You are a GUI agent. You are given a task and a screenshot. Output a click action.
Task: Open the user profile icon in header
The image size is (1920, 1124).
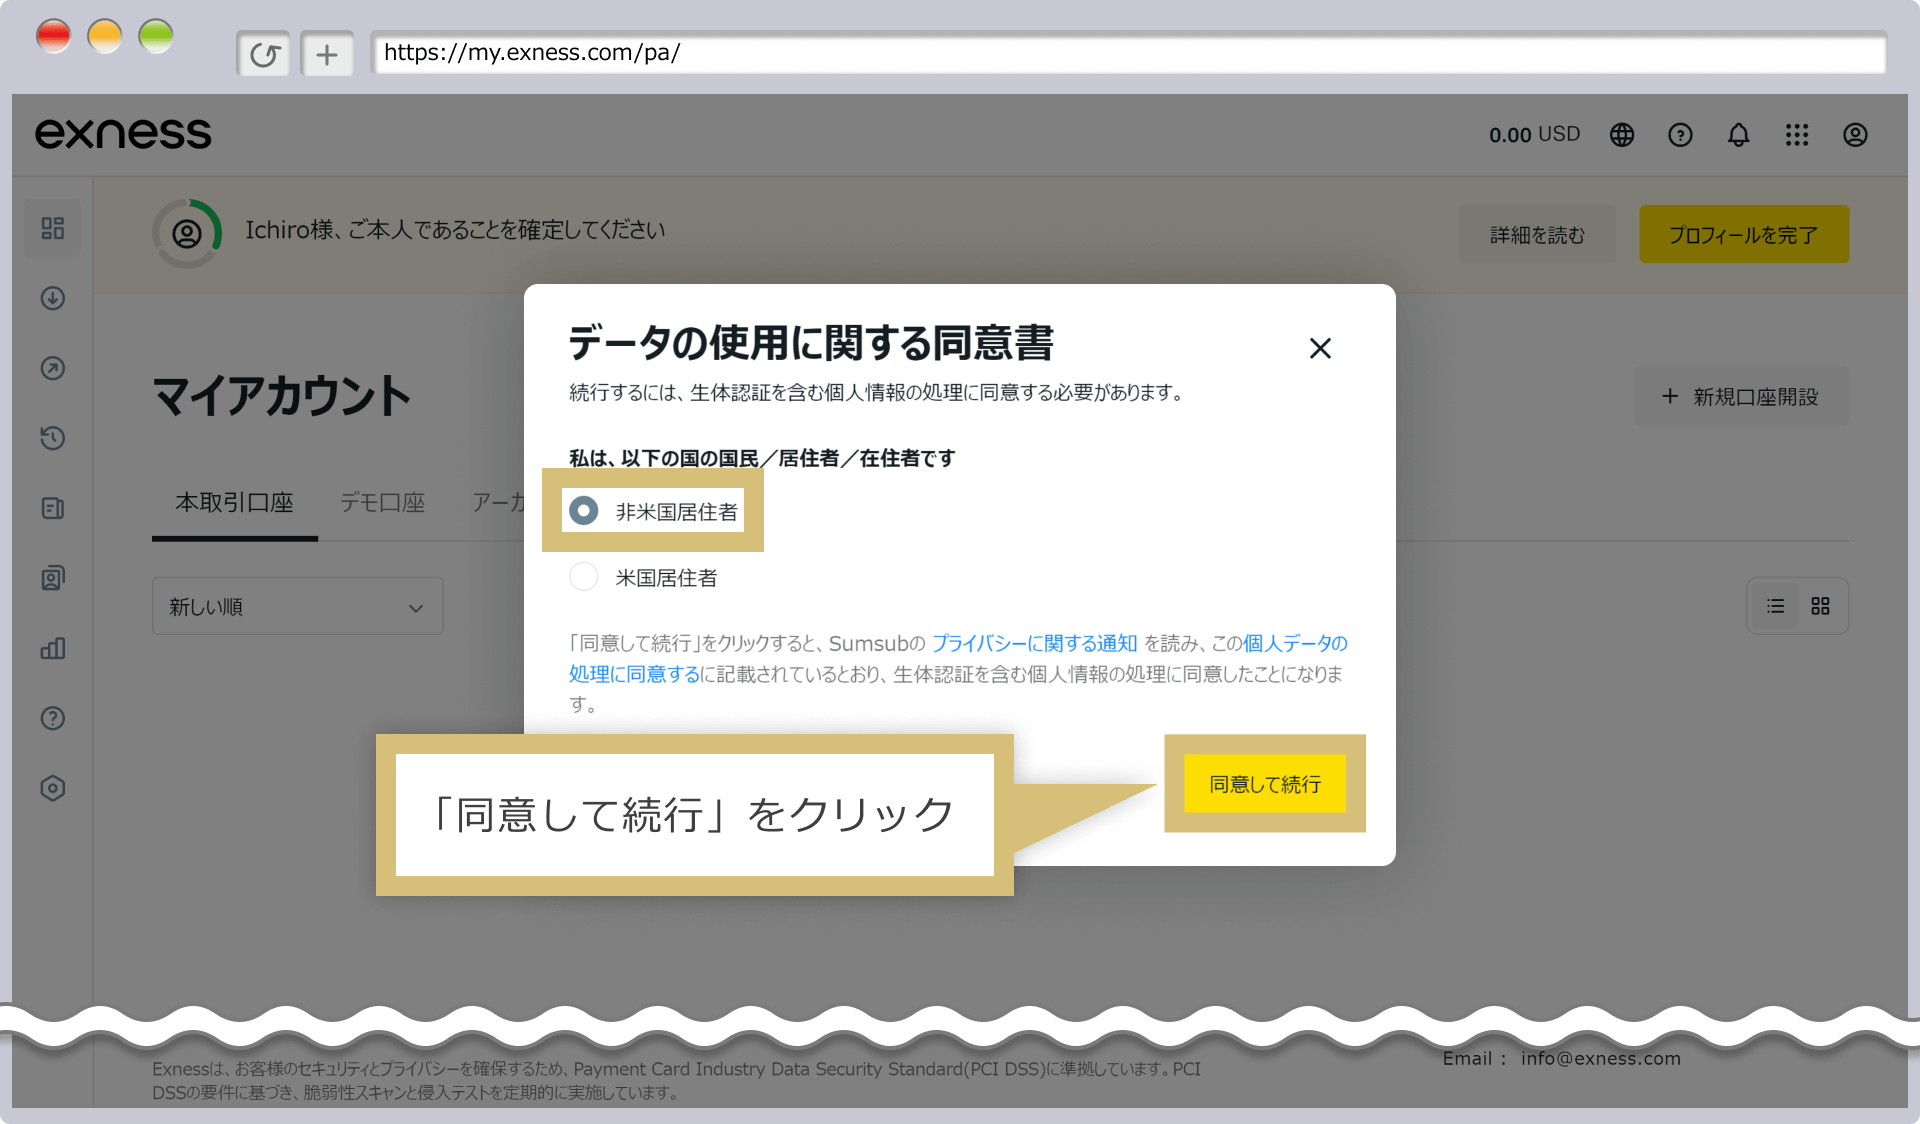coord(1855,135)
